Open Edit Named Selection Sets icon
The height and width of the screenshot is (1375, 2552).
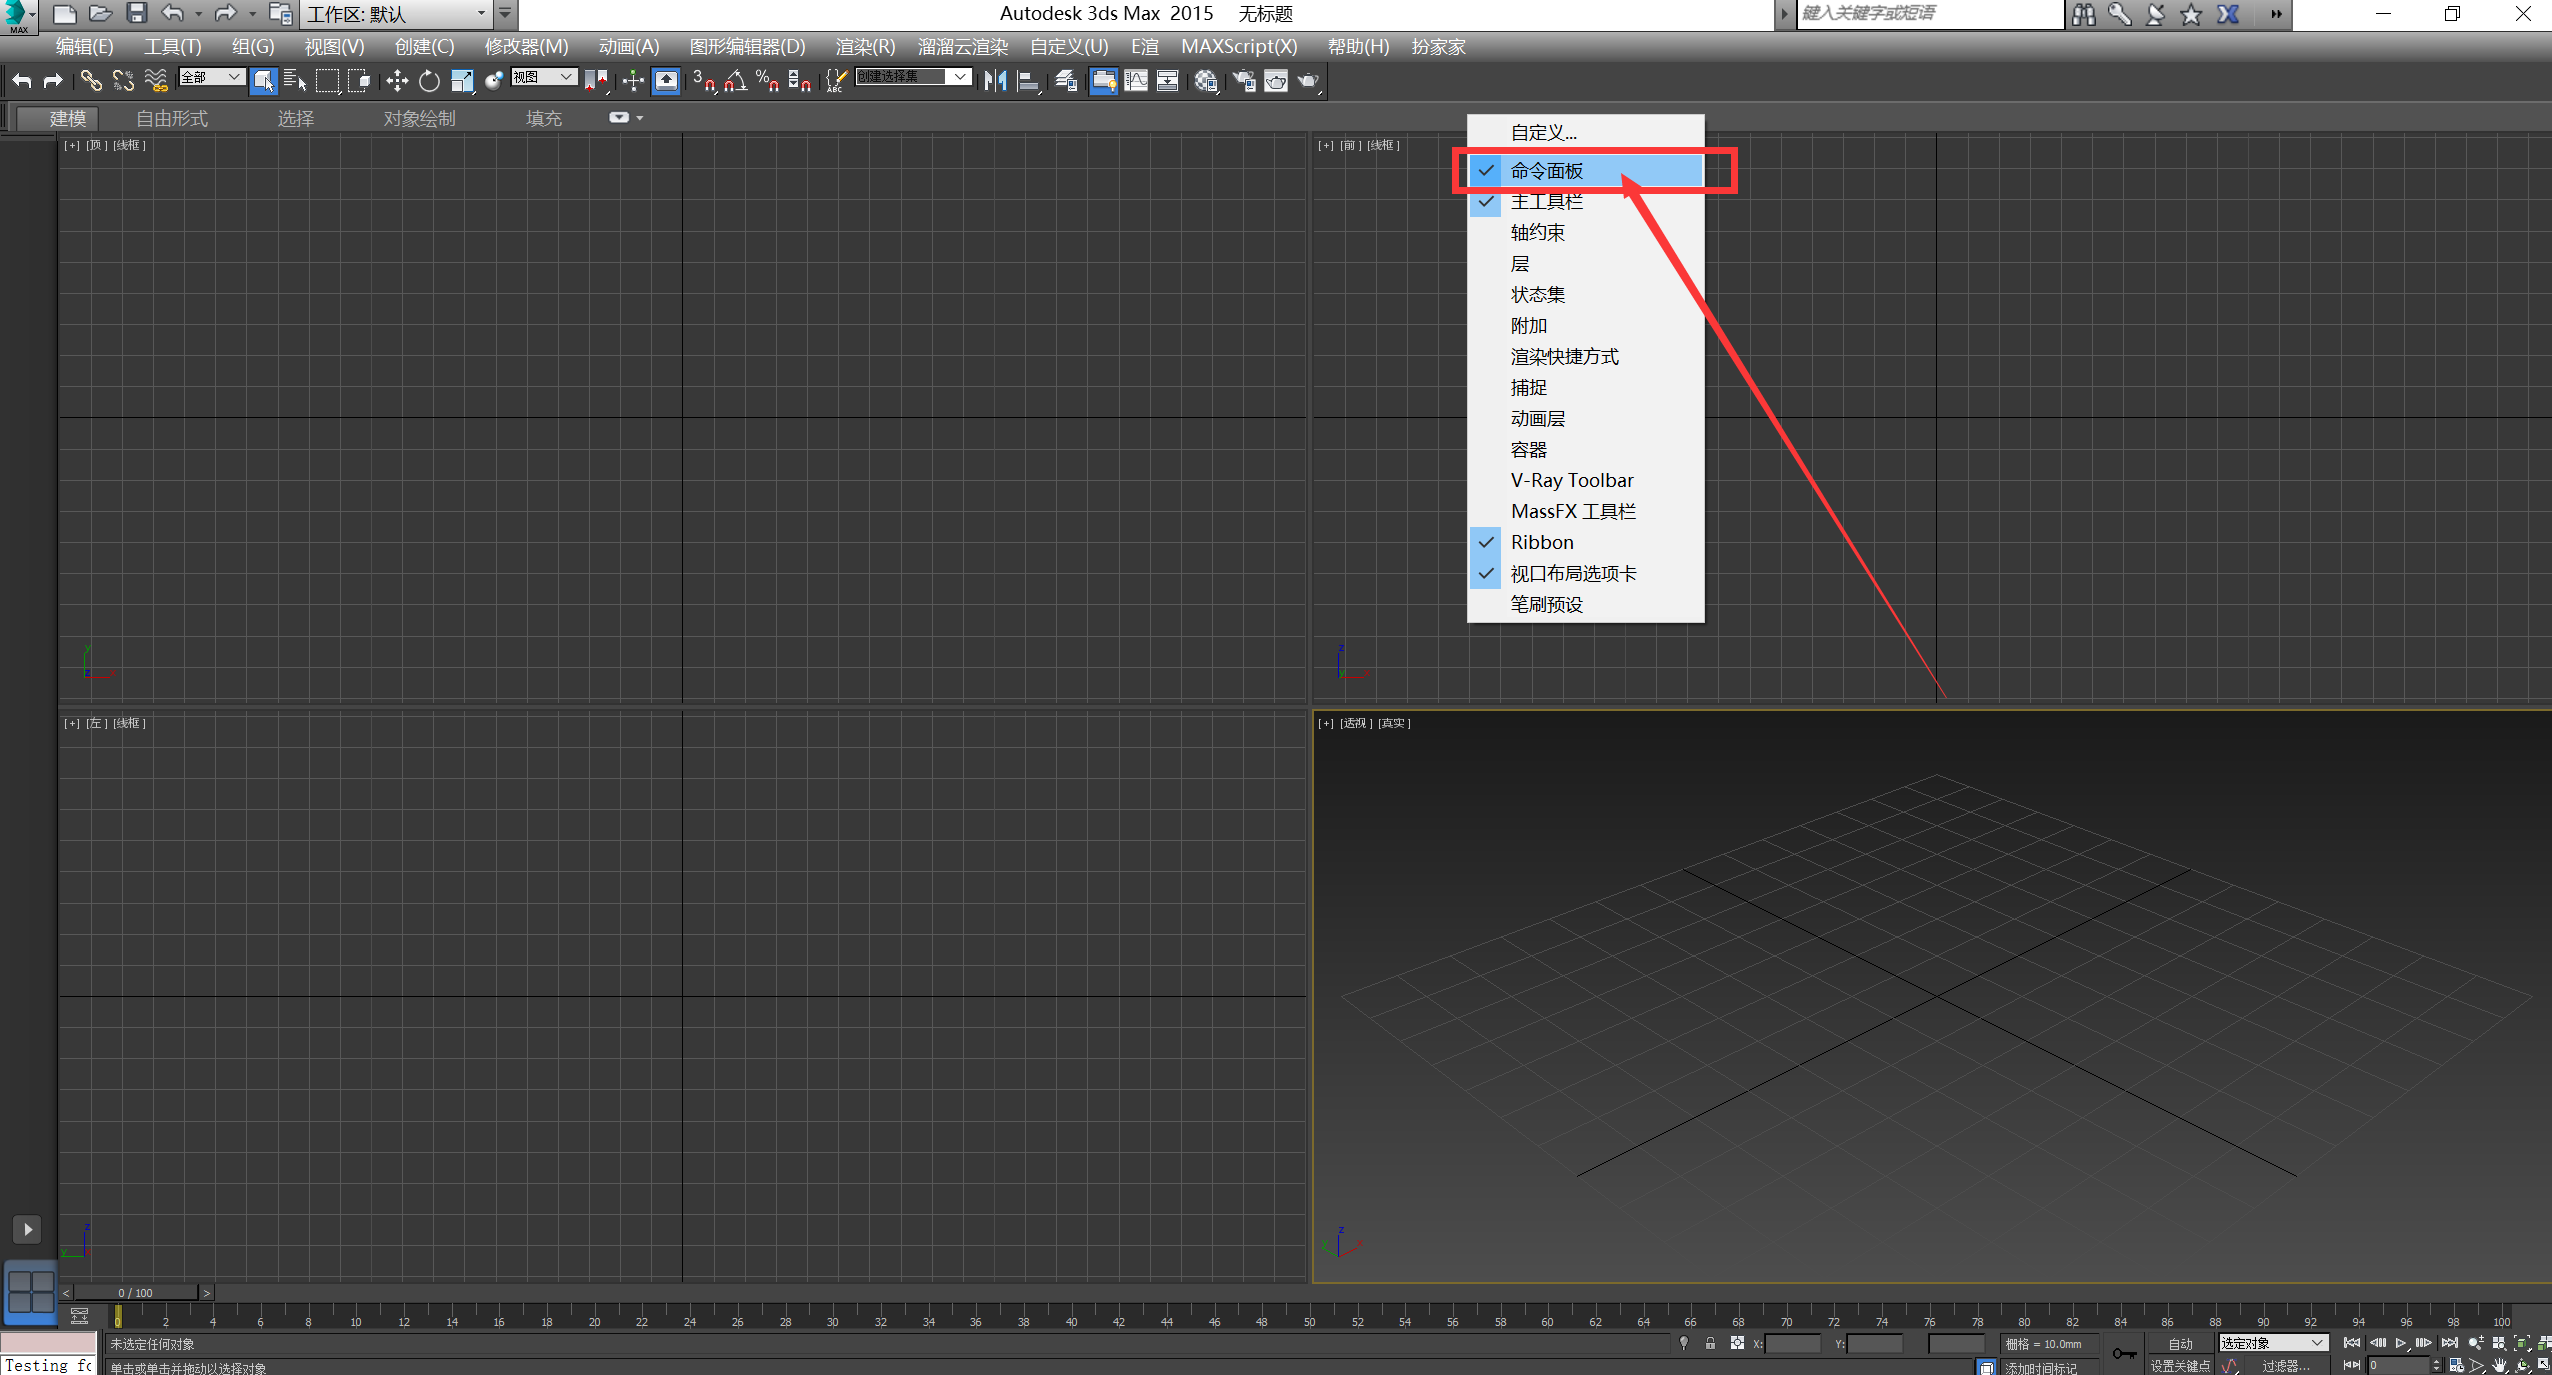836,81
